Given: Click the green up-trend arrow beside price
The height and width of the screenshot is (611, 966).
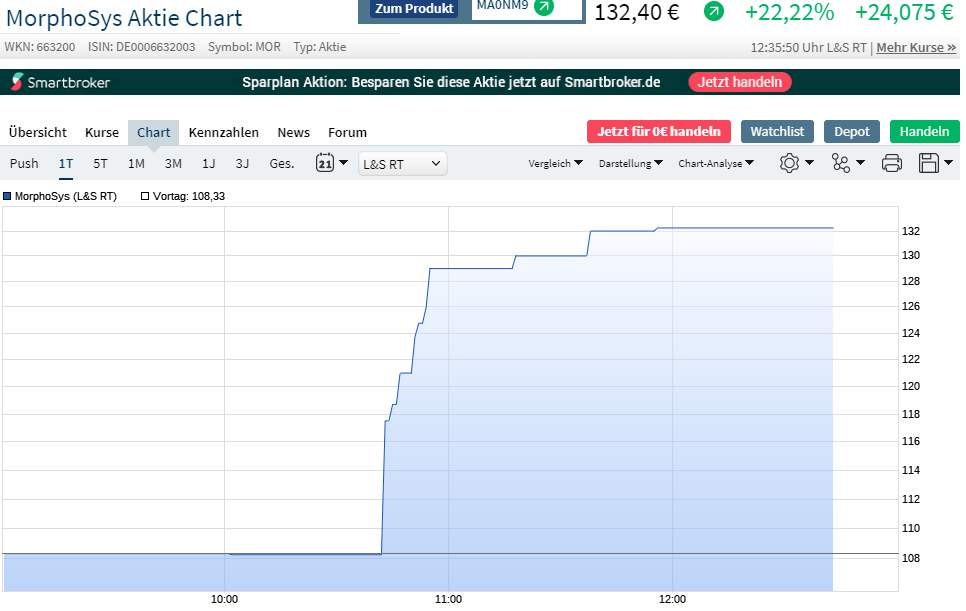Looking at the screenshot, I should pyautogui.click(x=713, y=11).
